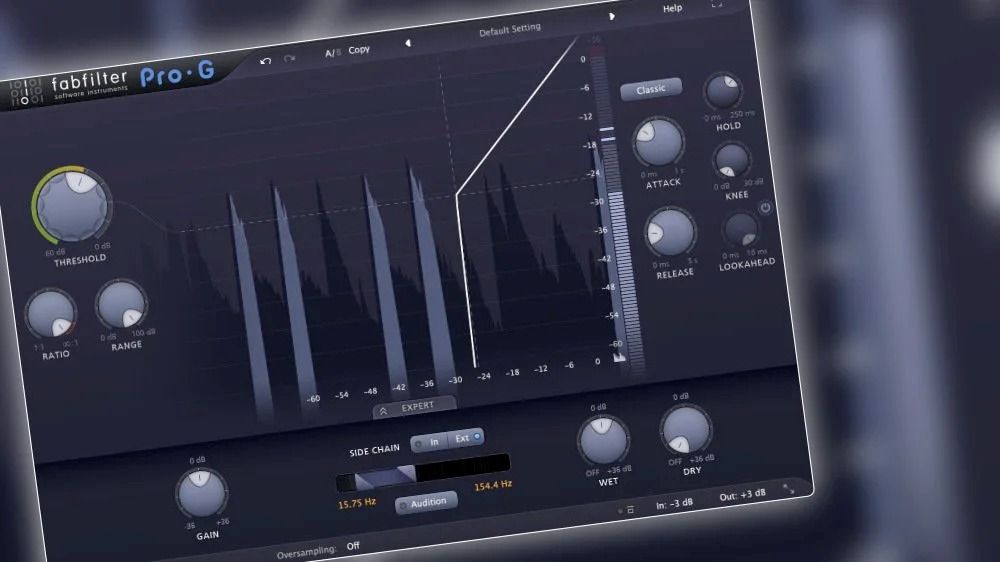Viewport: 1000px width, 562px height.
Task: Click the undo arrow icon
Action: (x=265, y=61)
